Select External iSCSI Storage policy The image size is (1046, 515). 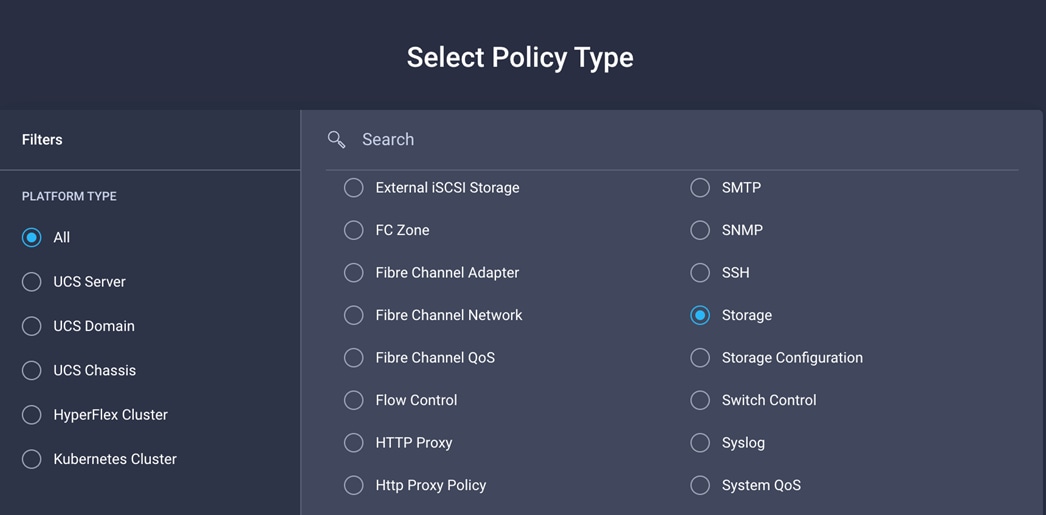(x=354, y=187)
